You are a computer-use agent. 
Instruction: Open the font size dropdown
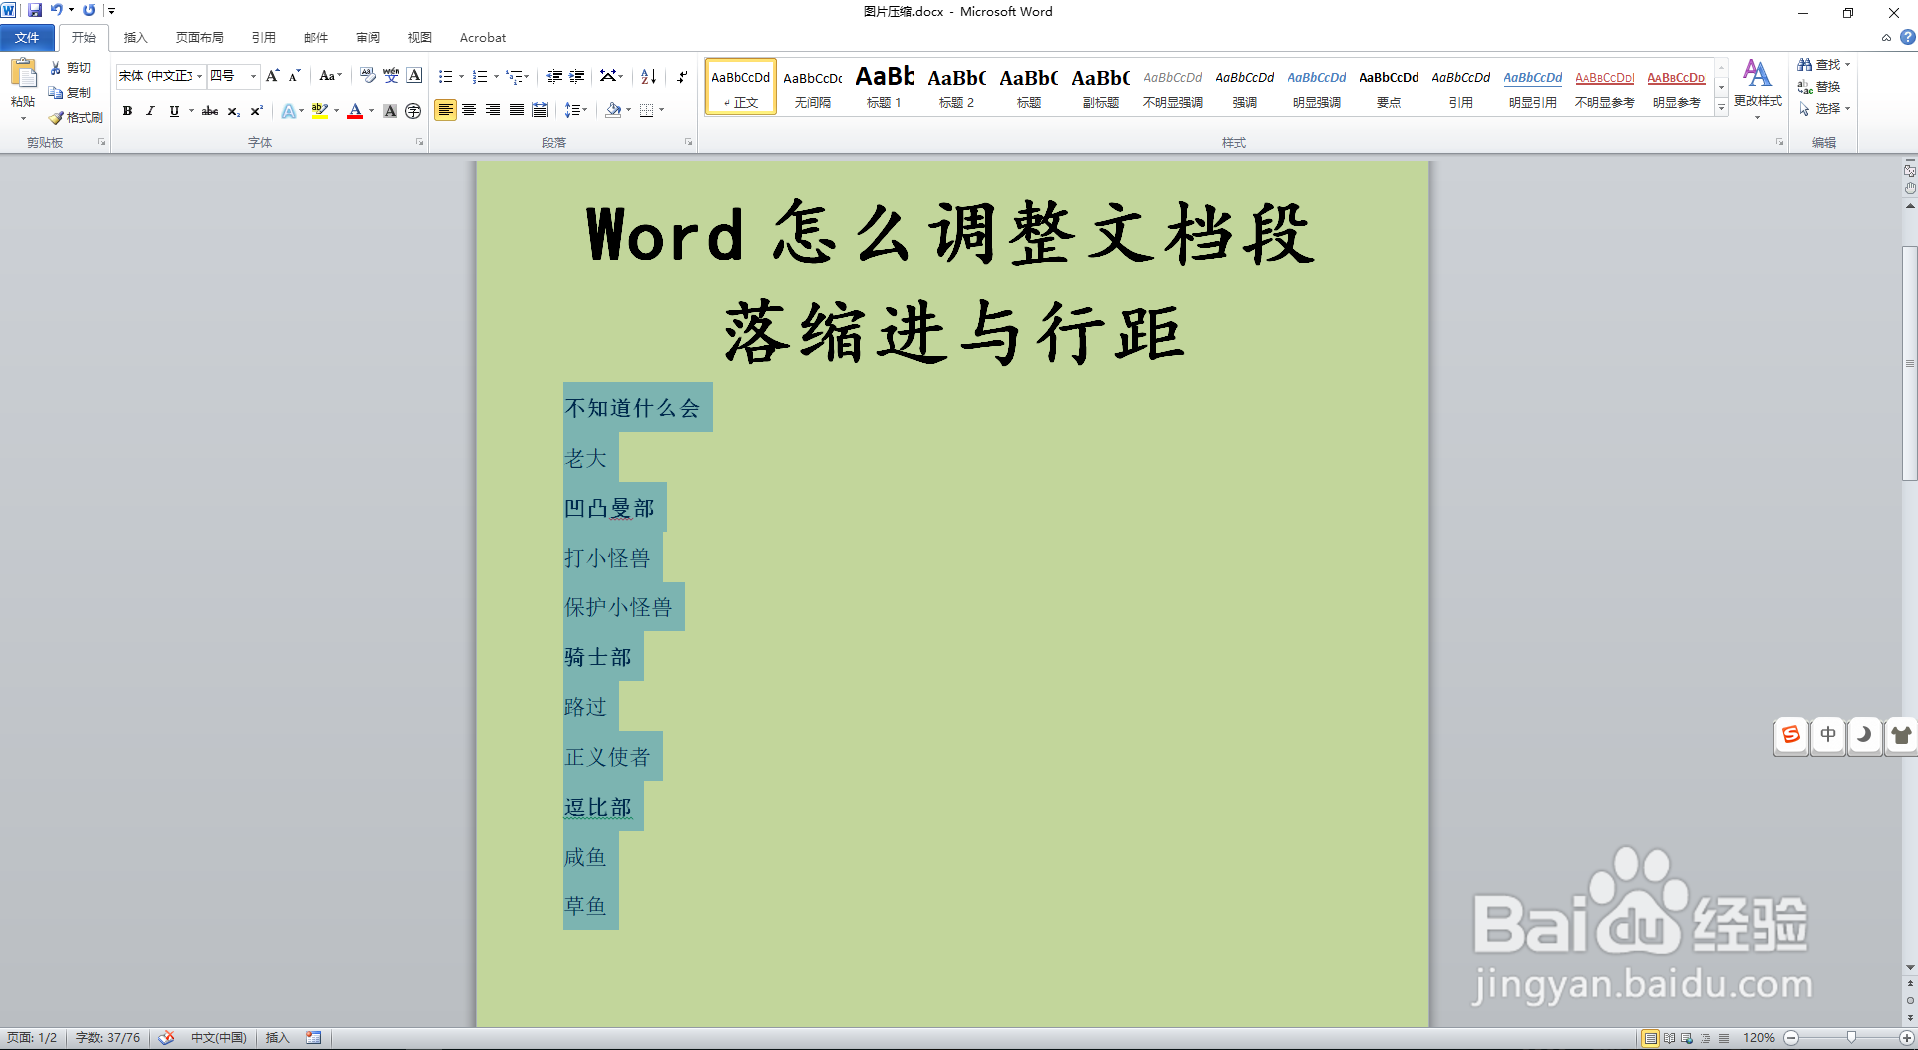click(x=253, y=76)
